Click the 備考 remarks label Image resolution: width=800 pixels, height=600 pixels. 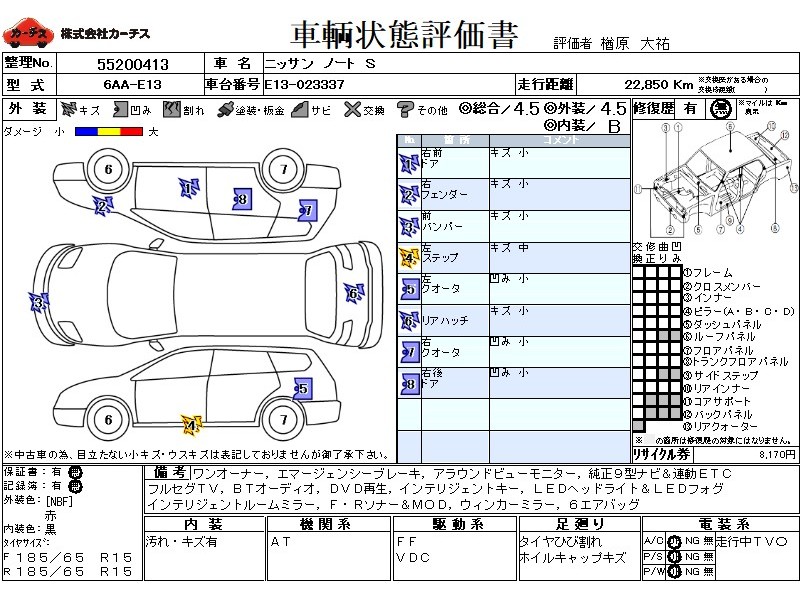[166, 472]
